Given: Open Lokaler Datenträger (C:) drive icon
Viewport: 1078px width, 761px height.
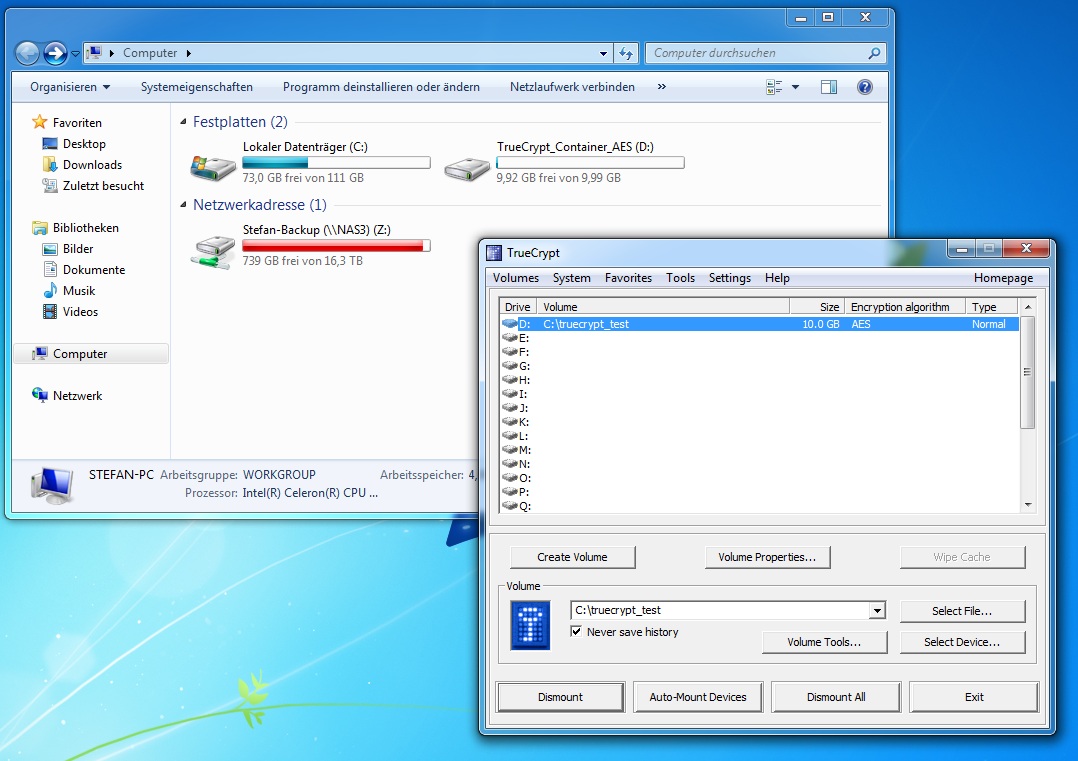Looking at the screenshot, I should 213,166.
